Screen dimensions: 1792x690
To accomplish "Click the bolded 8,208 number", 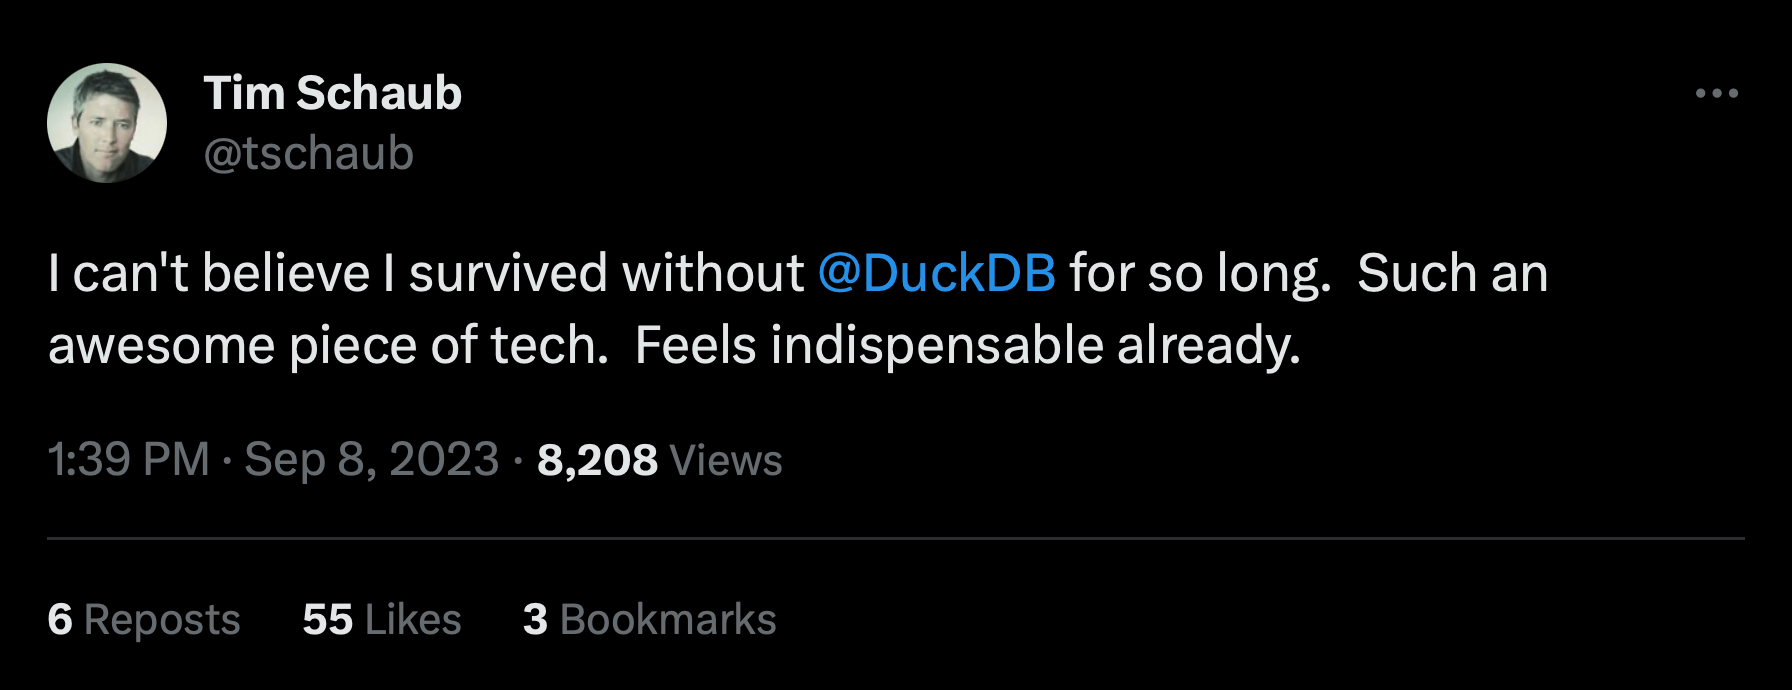I will pyautogui.click(x=595, y=459).
